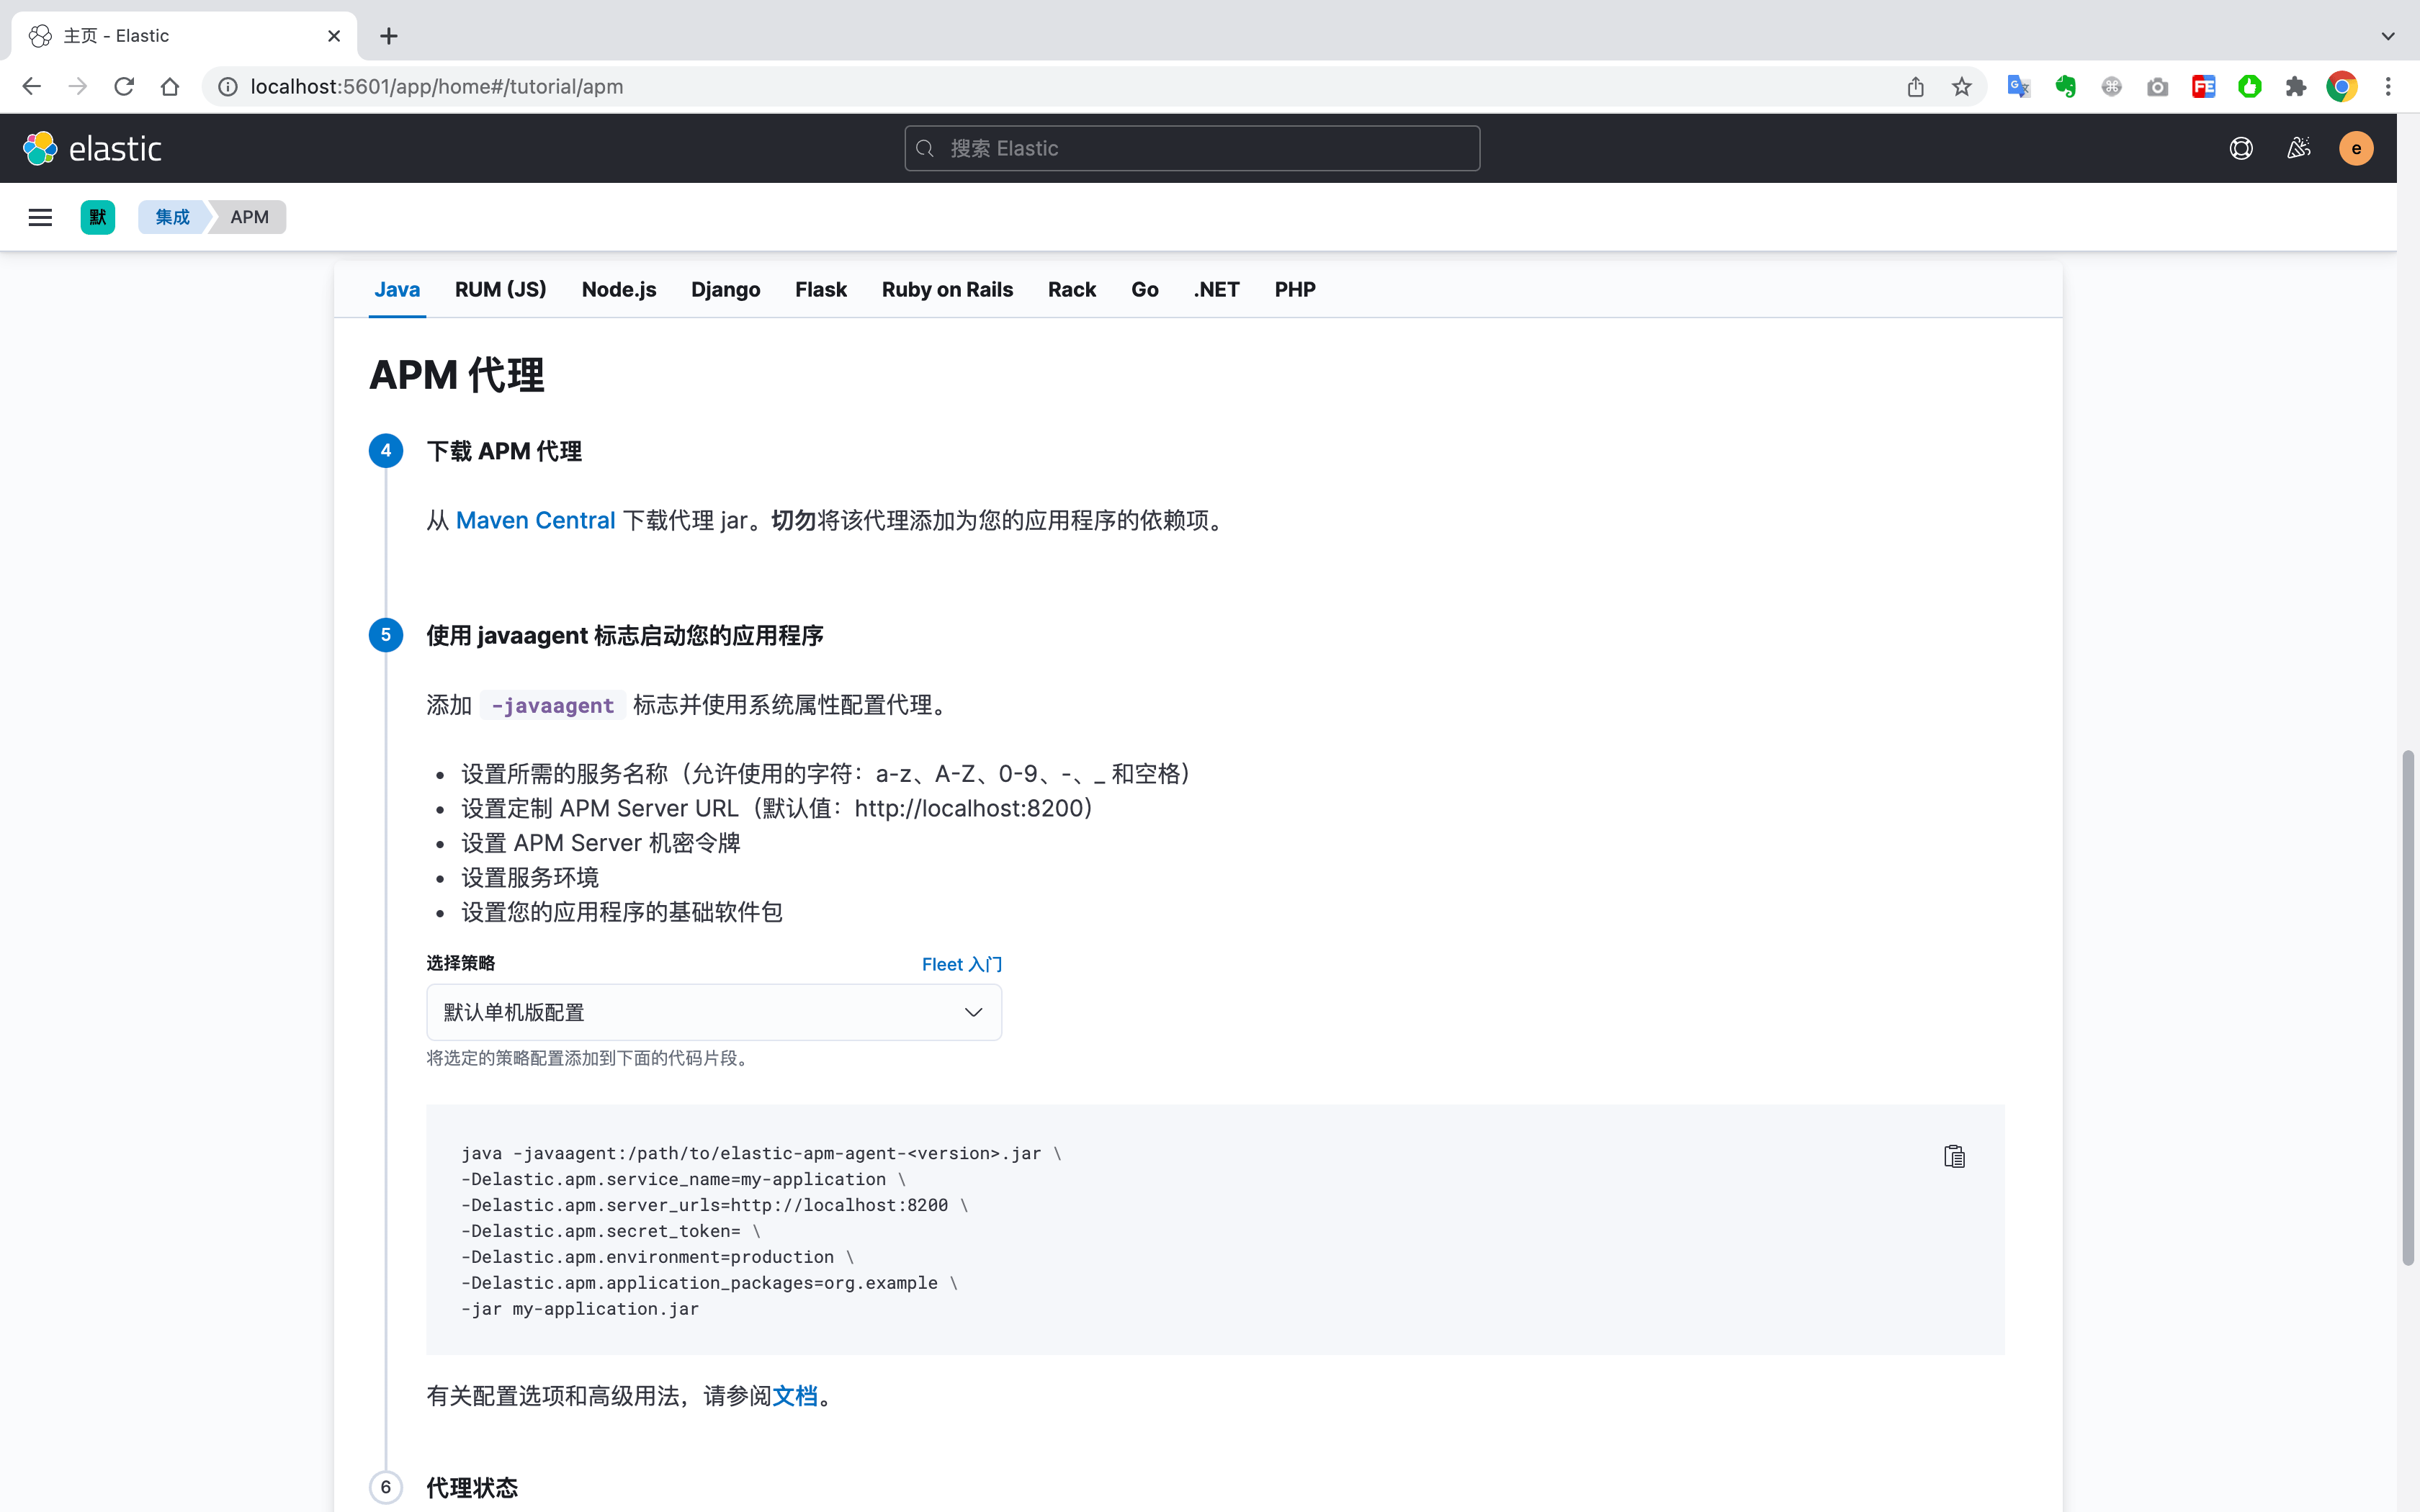Switch to the Ruby on Rails tab
Screen dimensions: 2420x1512
pos(947,290)
